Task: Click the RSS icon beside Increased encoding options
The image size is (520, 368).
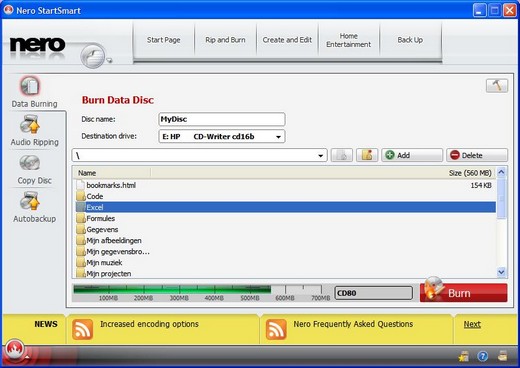Action: (x=82, y=329)
